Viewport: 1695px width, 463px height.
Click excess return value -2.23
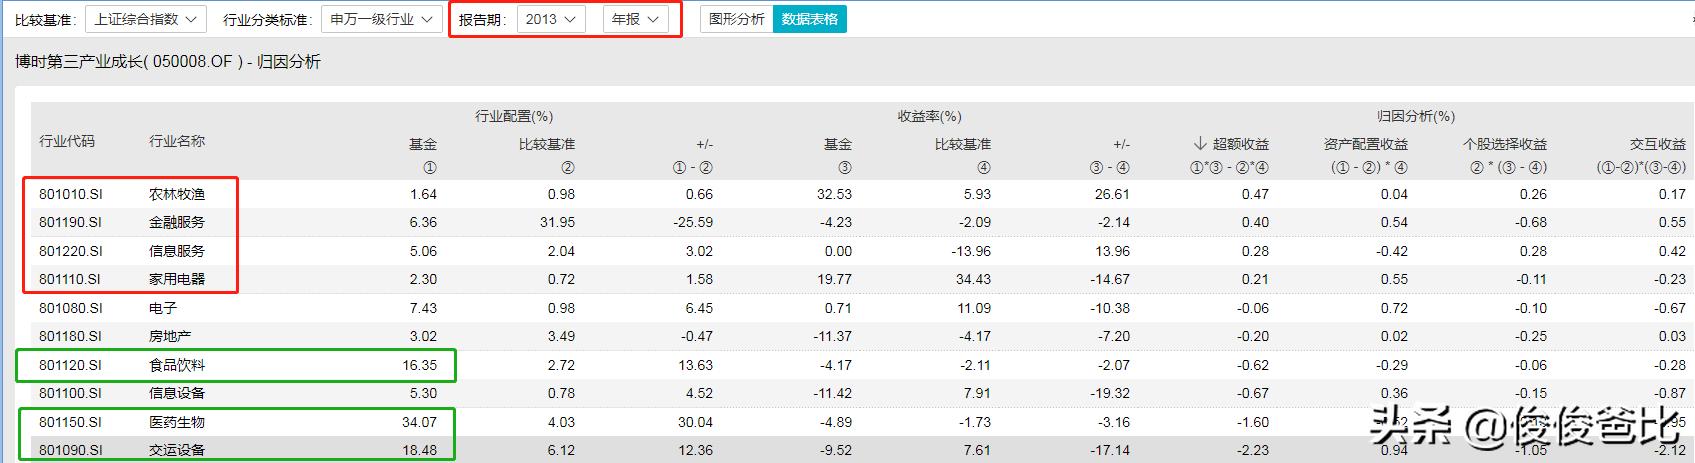coord(1252,450)
